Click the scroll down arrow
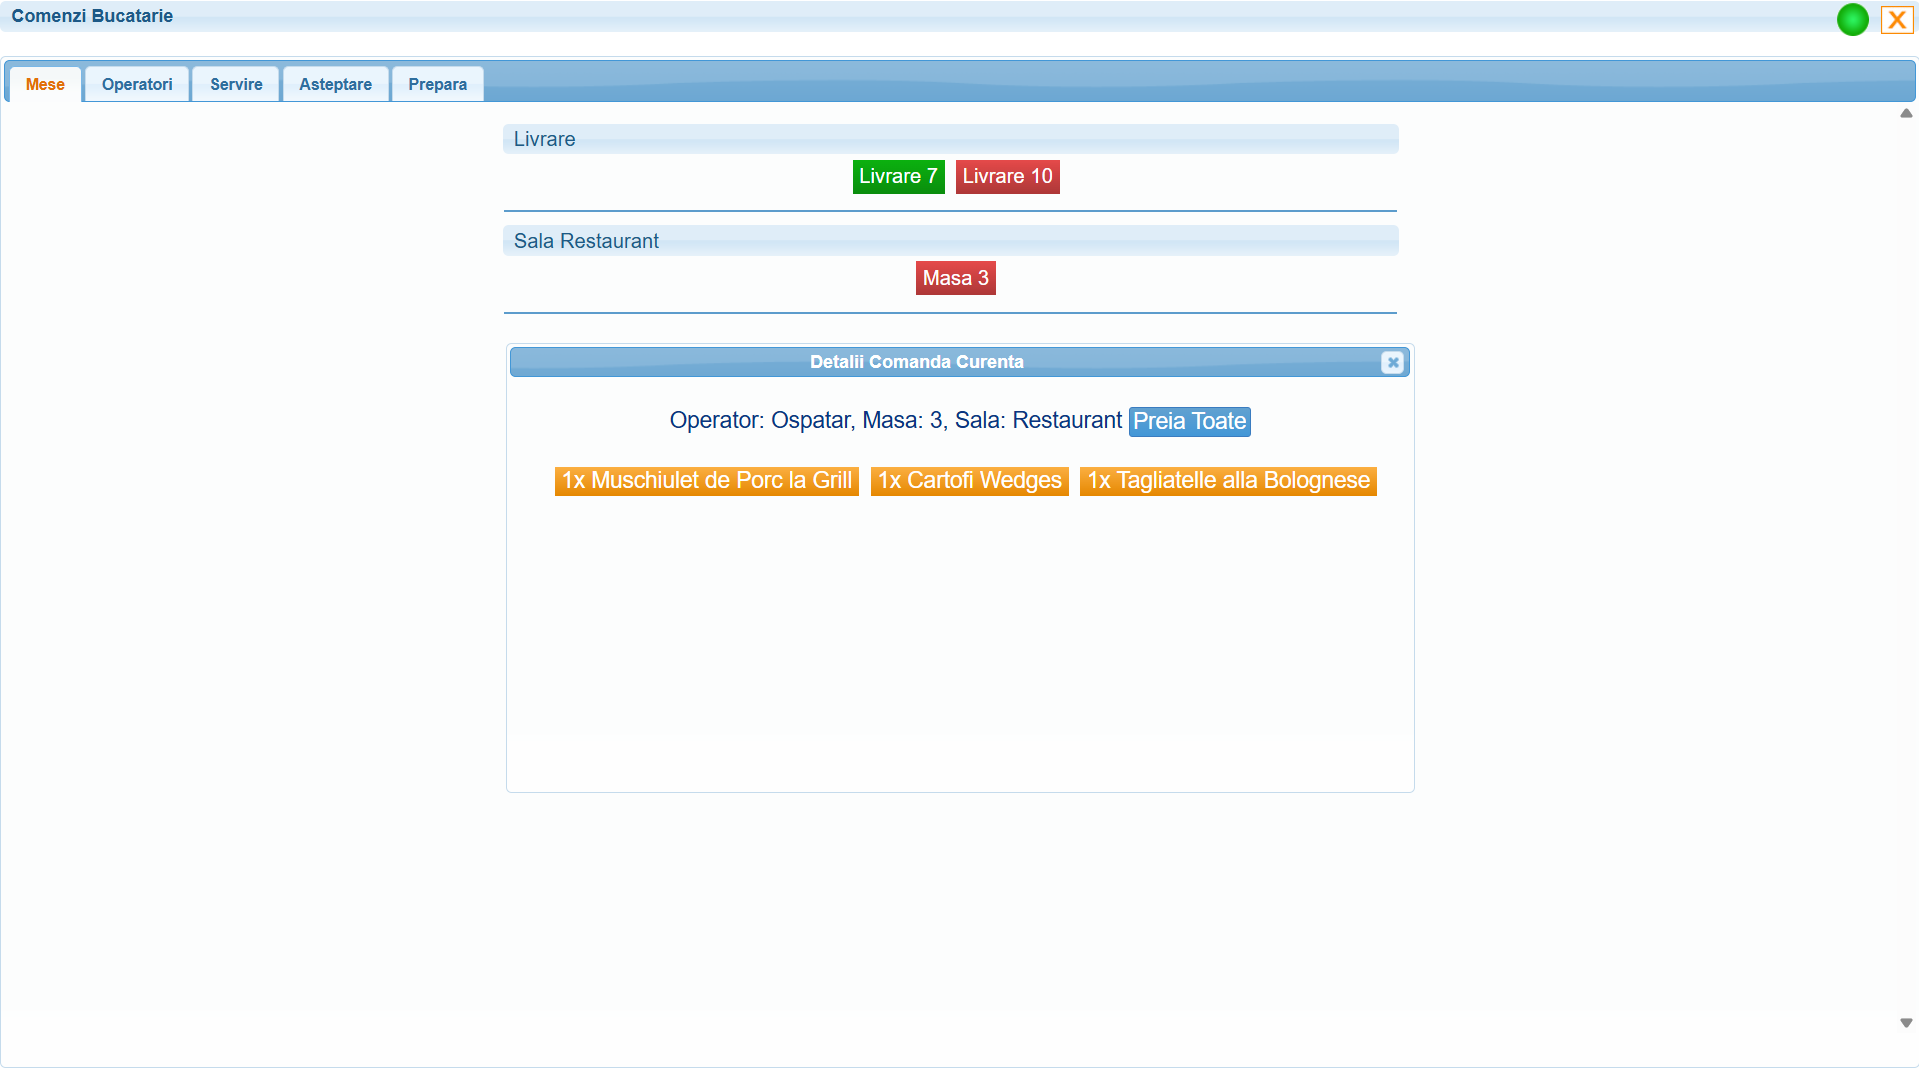 1905,1022
